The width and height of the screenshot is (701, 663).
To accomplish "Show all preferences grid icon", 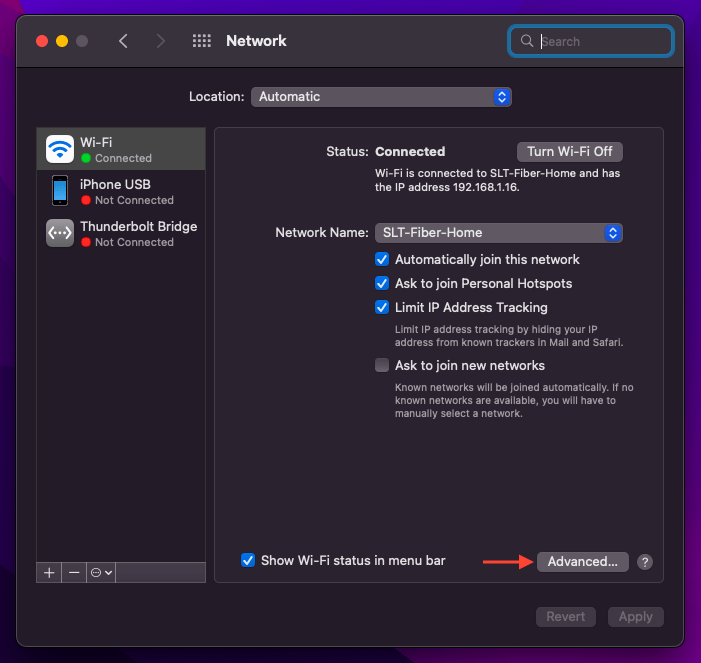I will point(202,41).
